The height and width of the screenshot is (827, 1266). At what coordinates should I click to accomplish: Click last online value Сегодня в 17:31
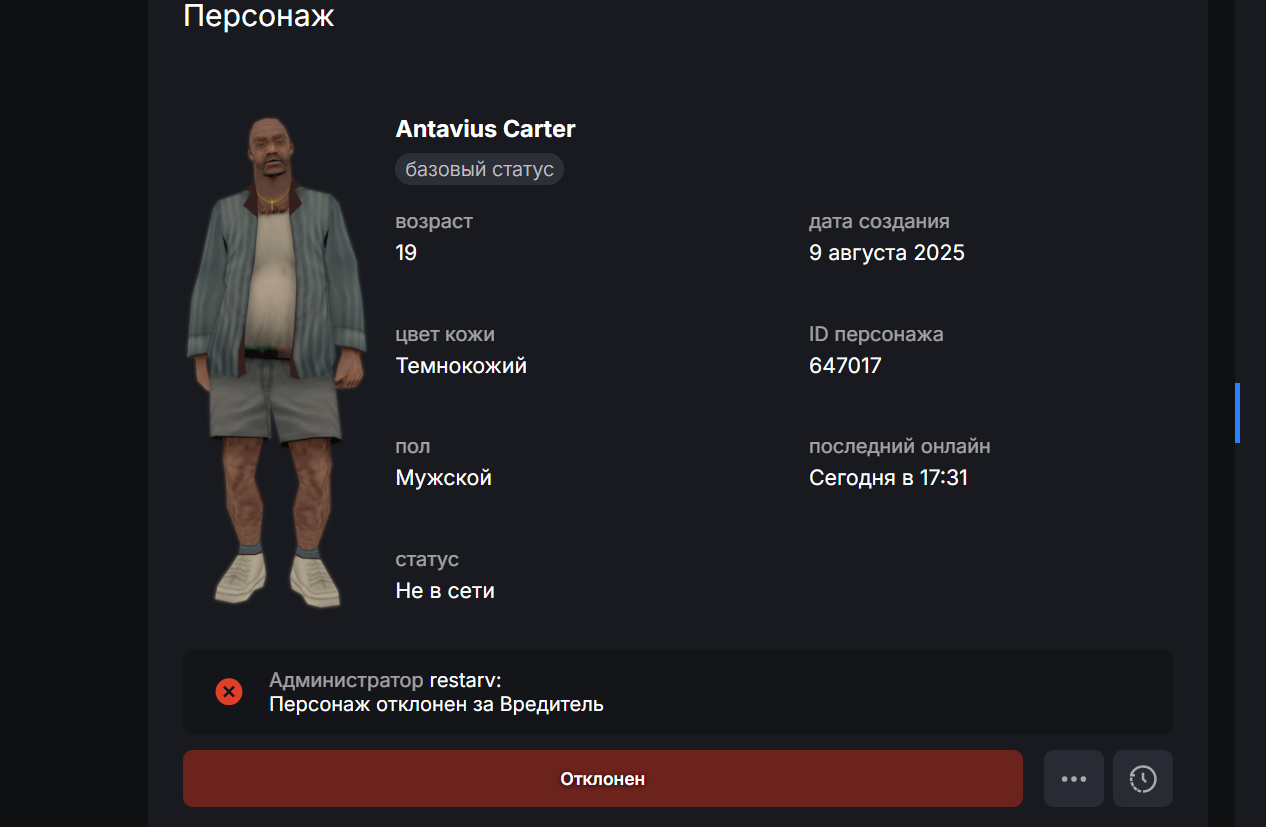point(889,478)
